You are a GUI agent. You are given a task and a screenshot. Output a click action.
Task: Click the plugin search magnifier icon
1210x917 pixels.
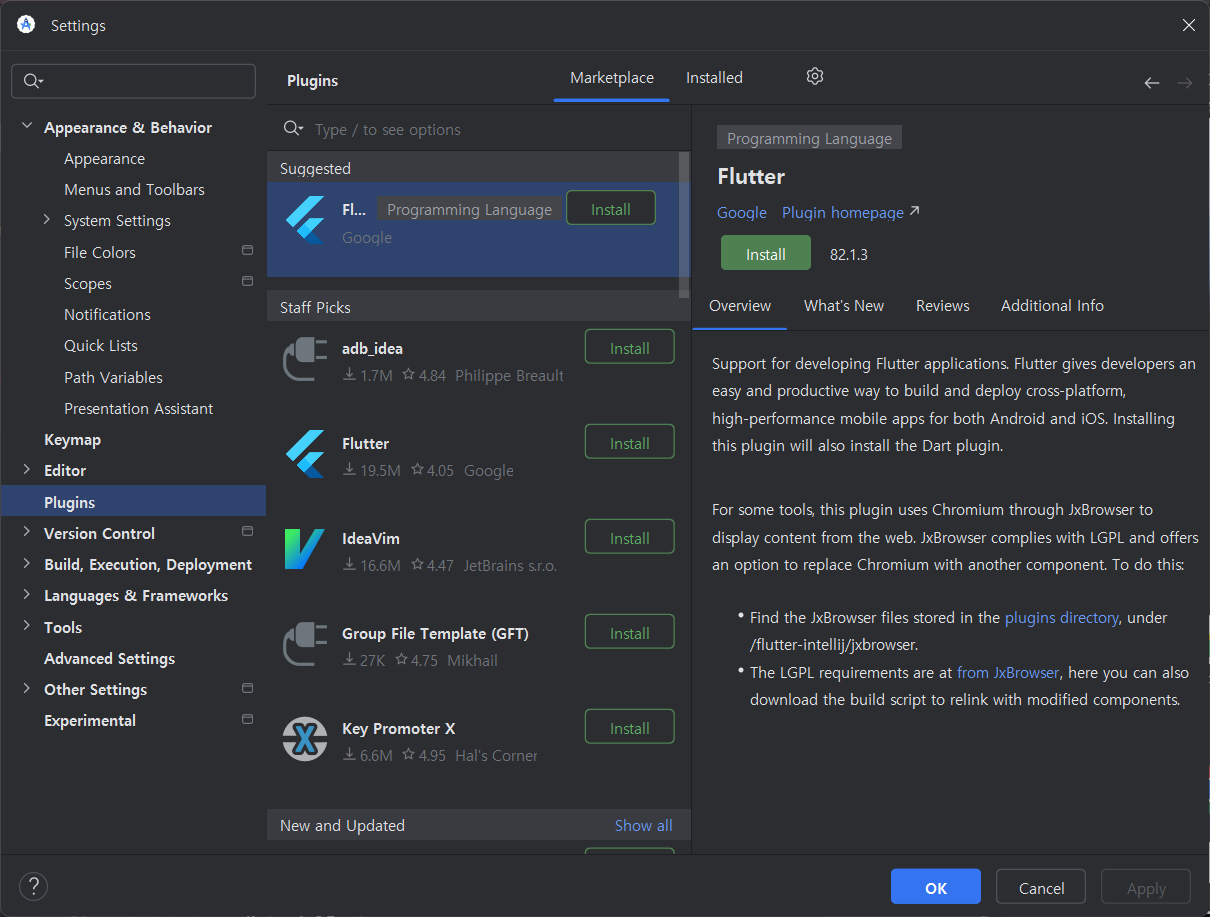pos(293,129)
